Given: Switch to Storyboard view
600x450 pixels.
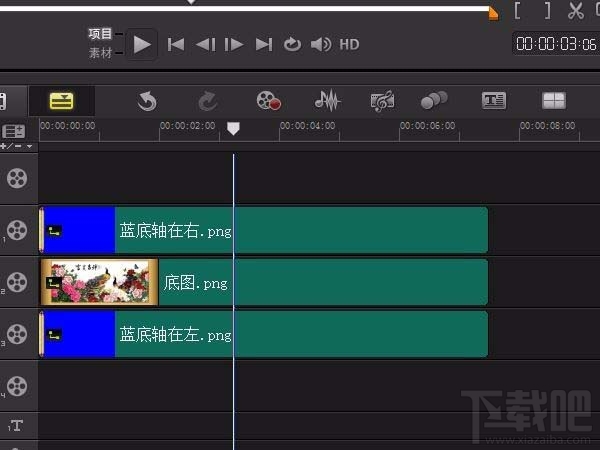Looking at the screenshot, I should click(x=3, y=101).
